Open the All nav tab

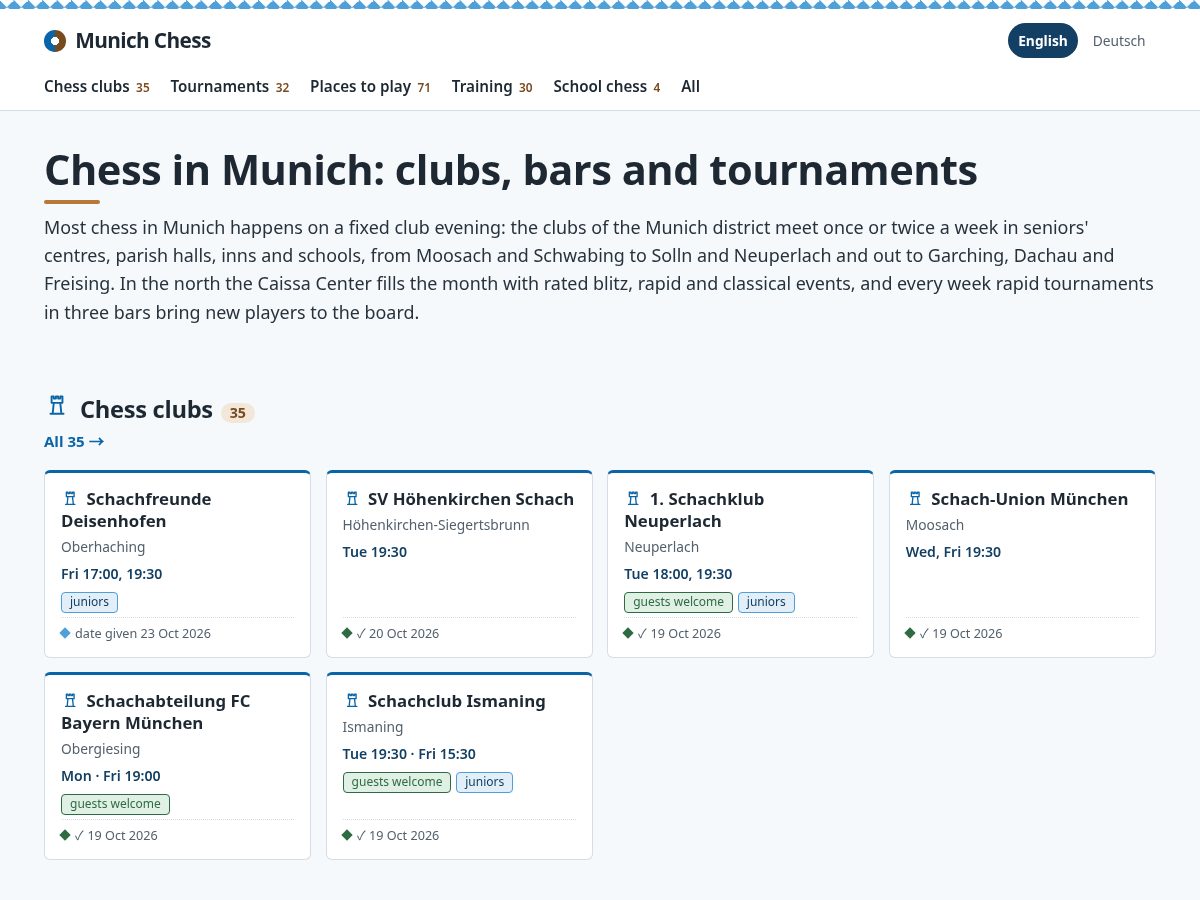coord(691,87)
